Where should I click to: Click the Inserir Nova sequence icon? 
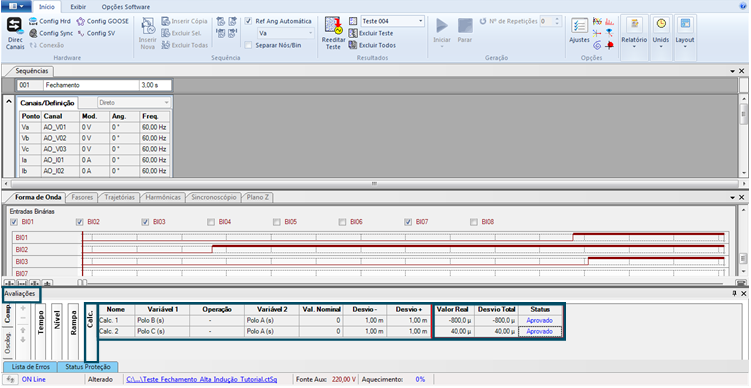point(148,34)
